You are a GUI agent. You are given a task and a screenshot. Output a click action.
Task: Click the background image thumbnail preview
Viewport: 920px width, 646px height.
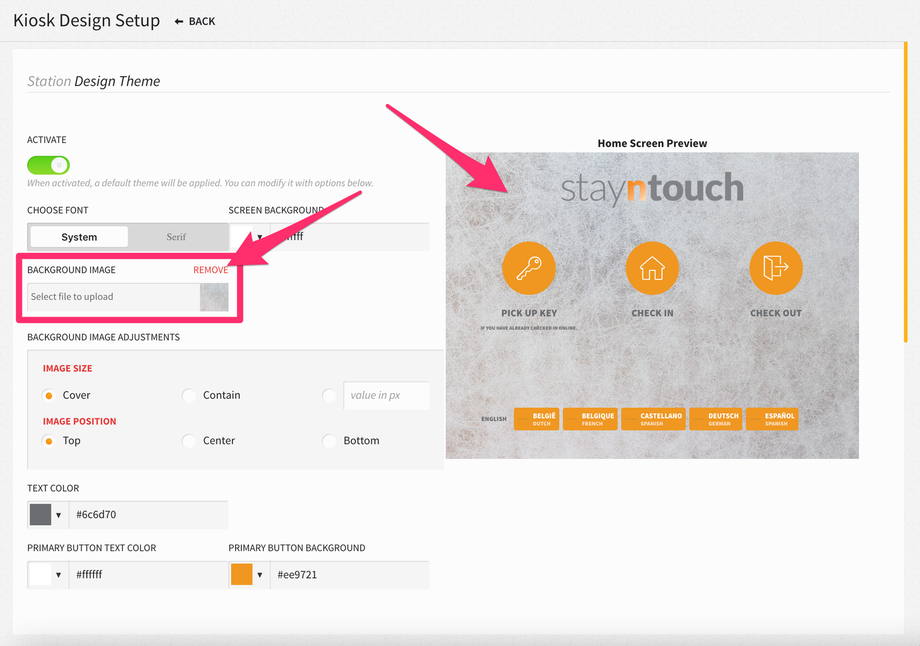tap(214, 297)
